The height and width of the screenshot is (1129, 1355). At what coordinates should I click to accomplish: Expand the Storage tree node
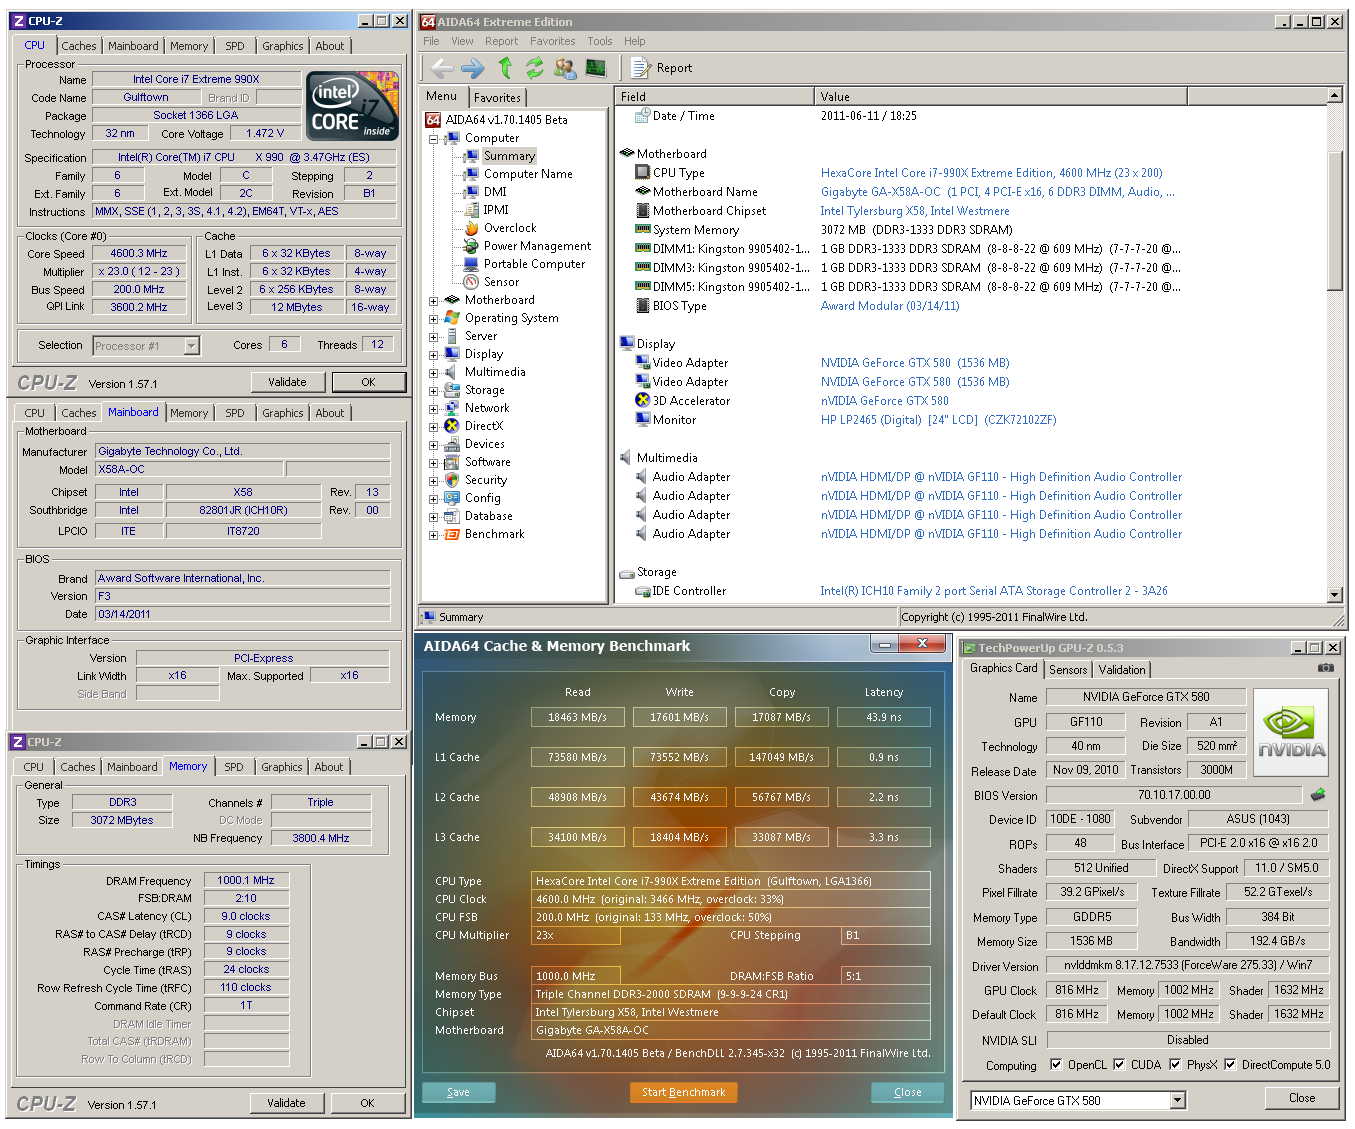[434, 390]
